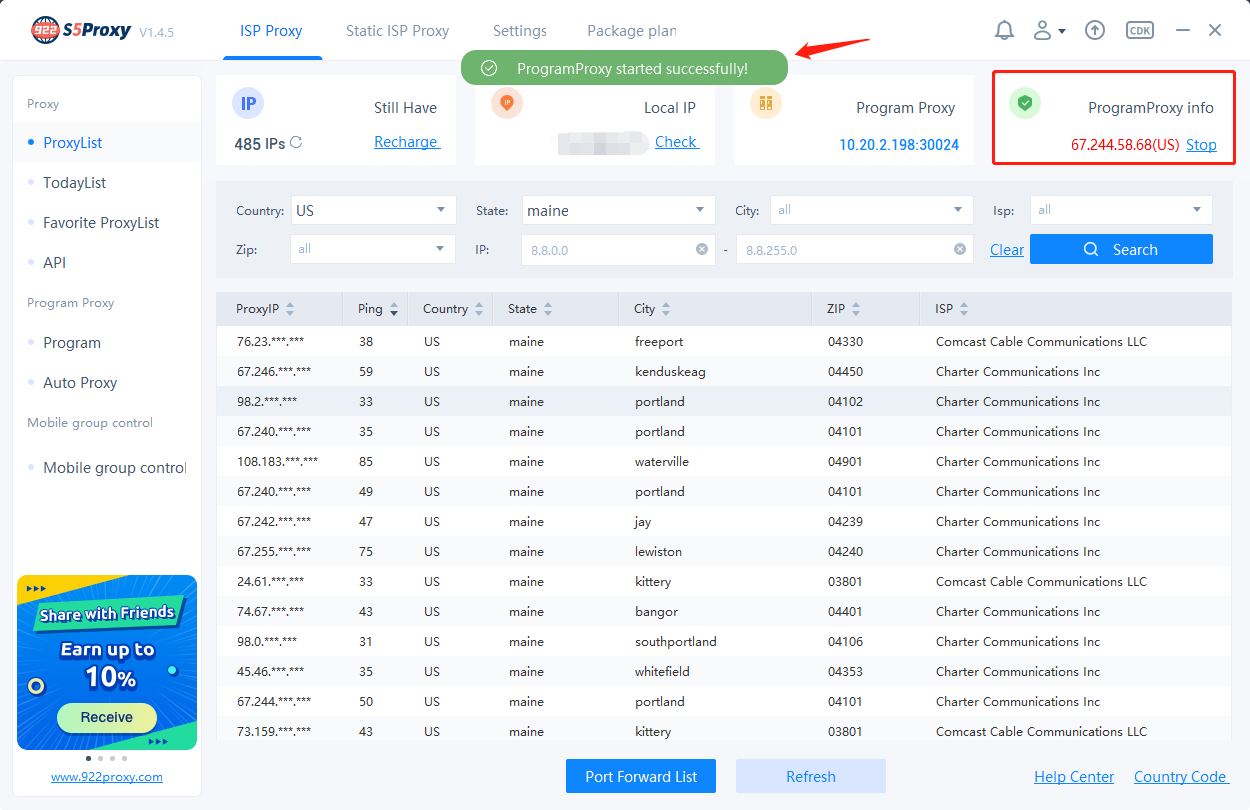Click the Local IP orange icon
The width and height of the screenshot is (1250, 810).
click(507, 103)
